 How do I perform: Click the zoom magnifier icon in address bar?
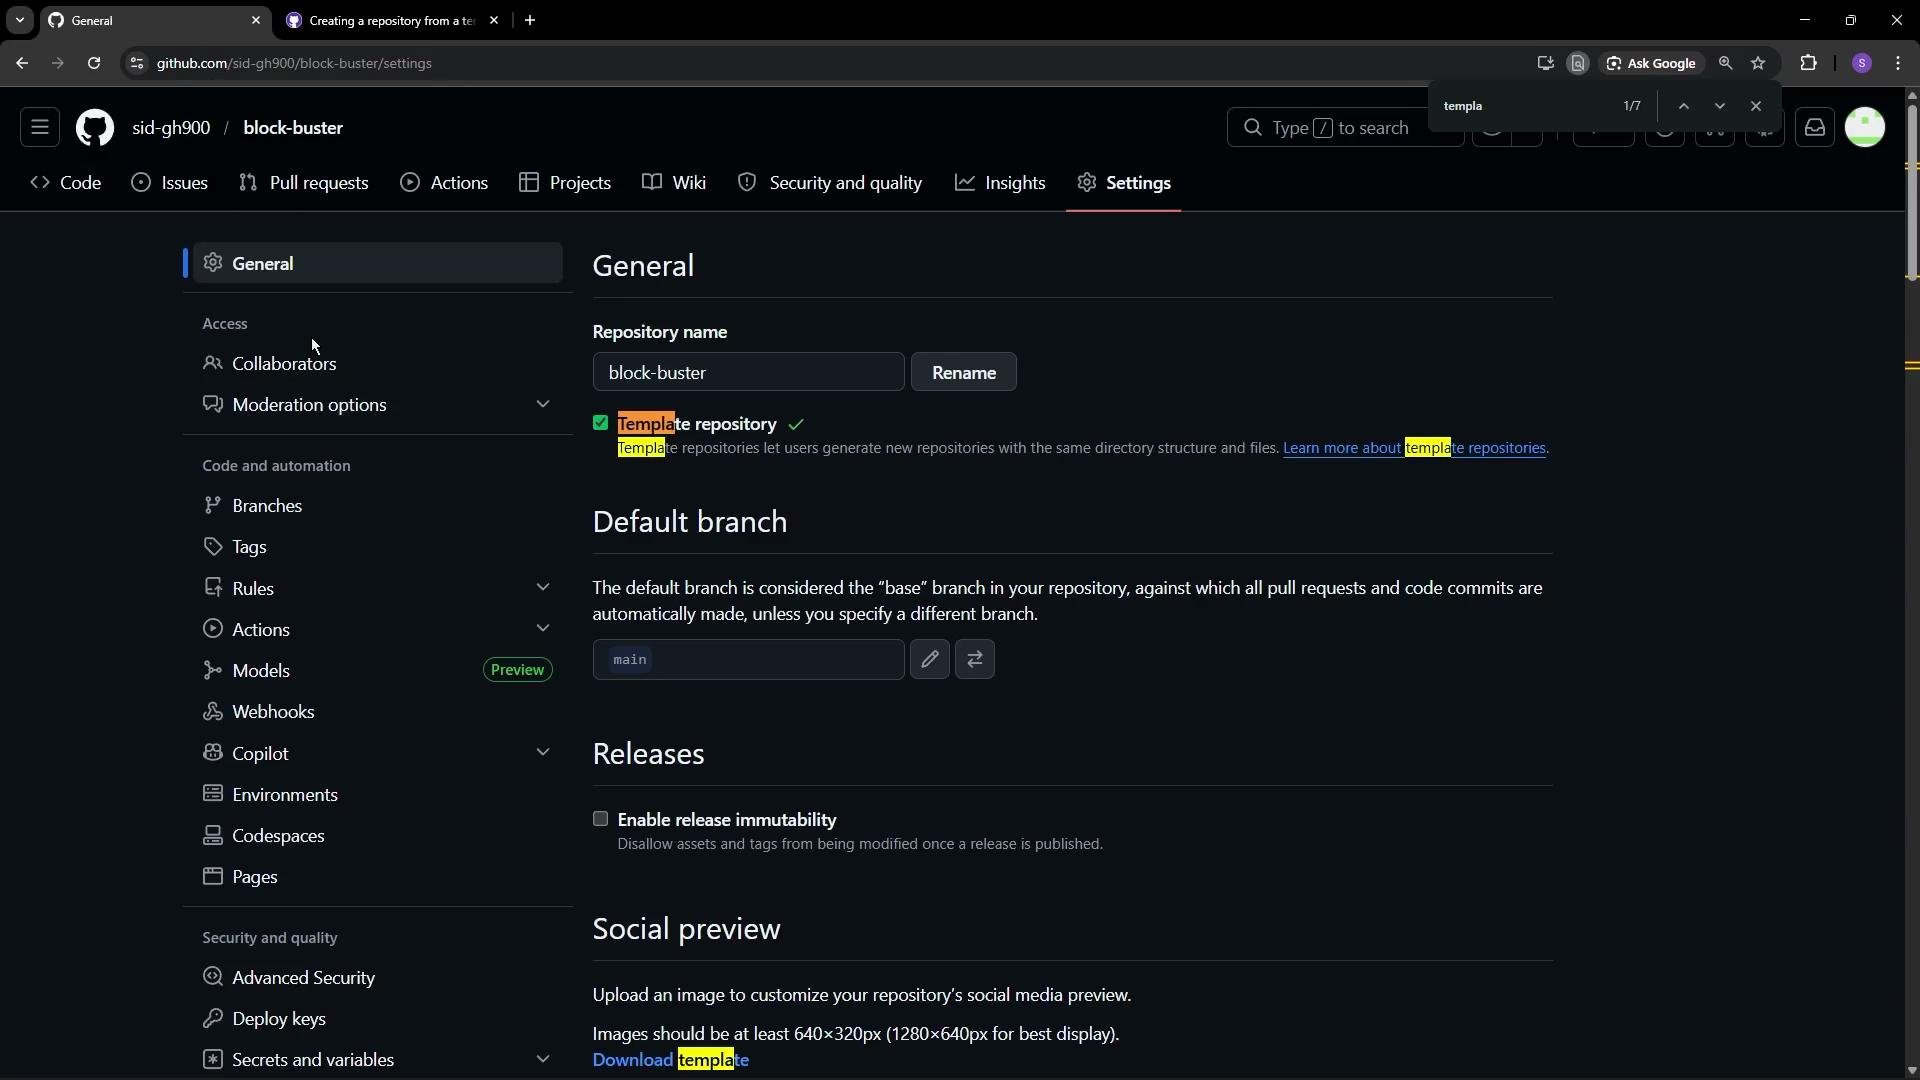(x=1725, y=63)
